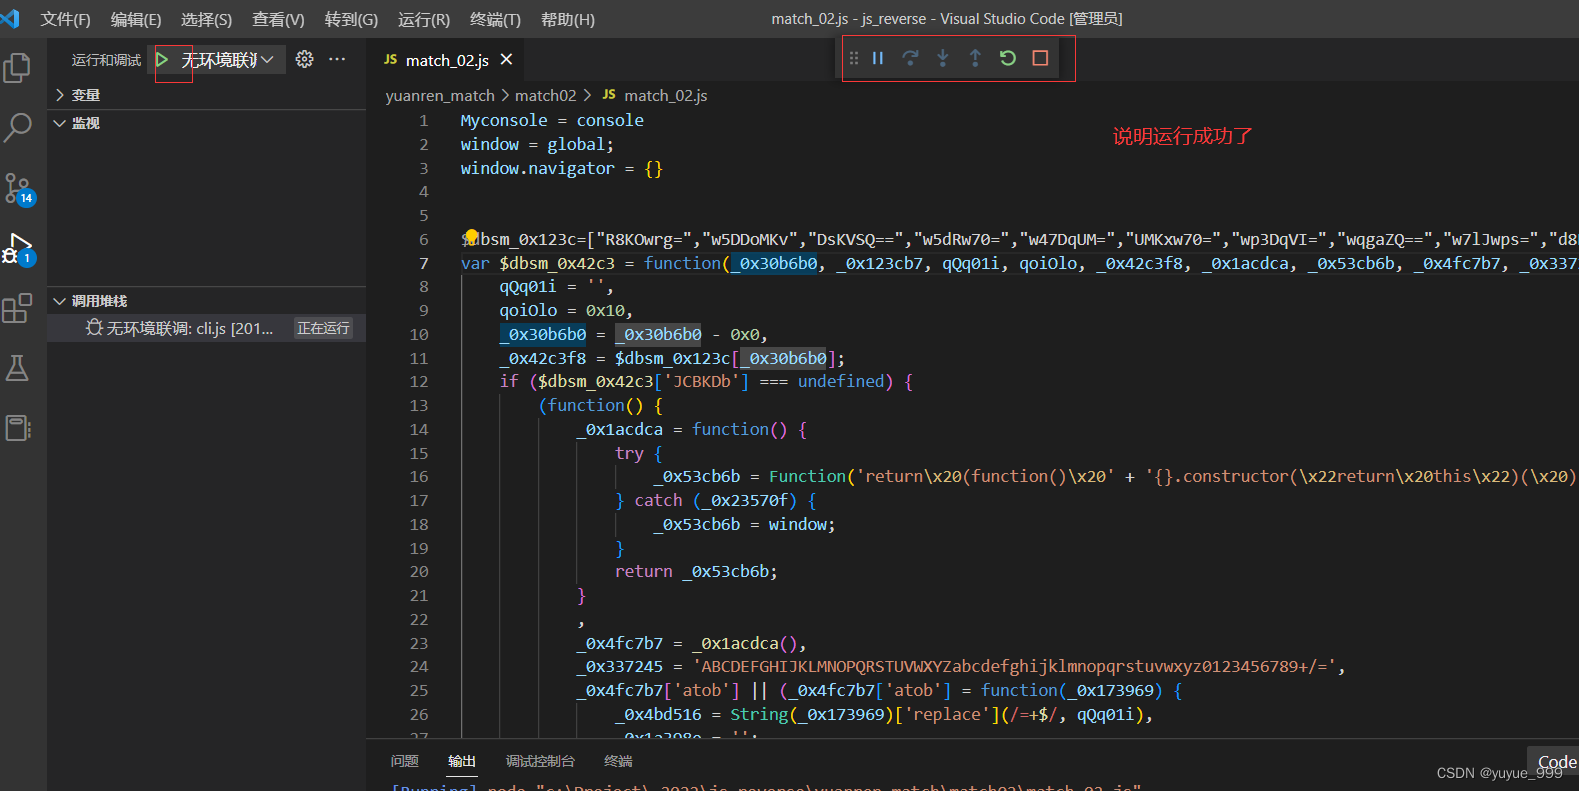
Task: Open the Testing flask view
Action: (17, 368)
